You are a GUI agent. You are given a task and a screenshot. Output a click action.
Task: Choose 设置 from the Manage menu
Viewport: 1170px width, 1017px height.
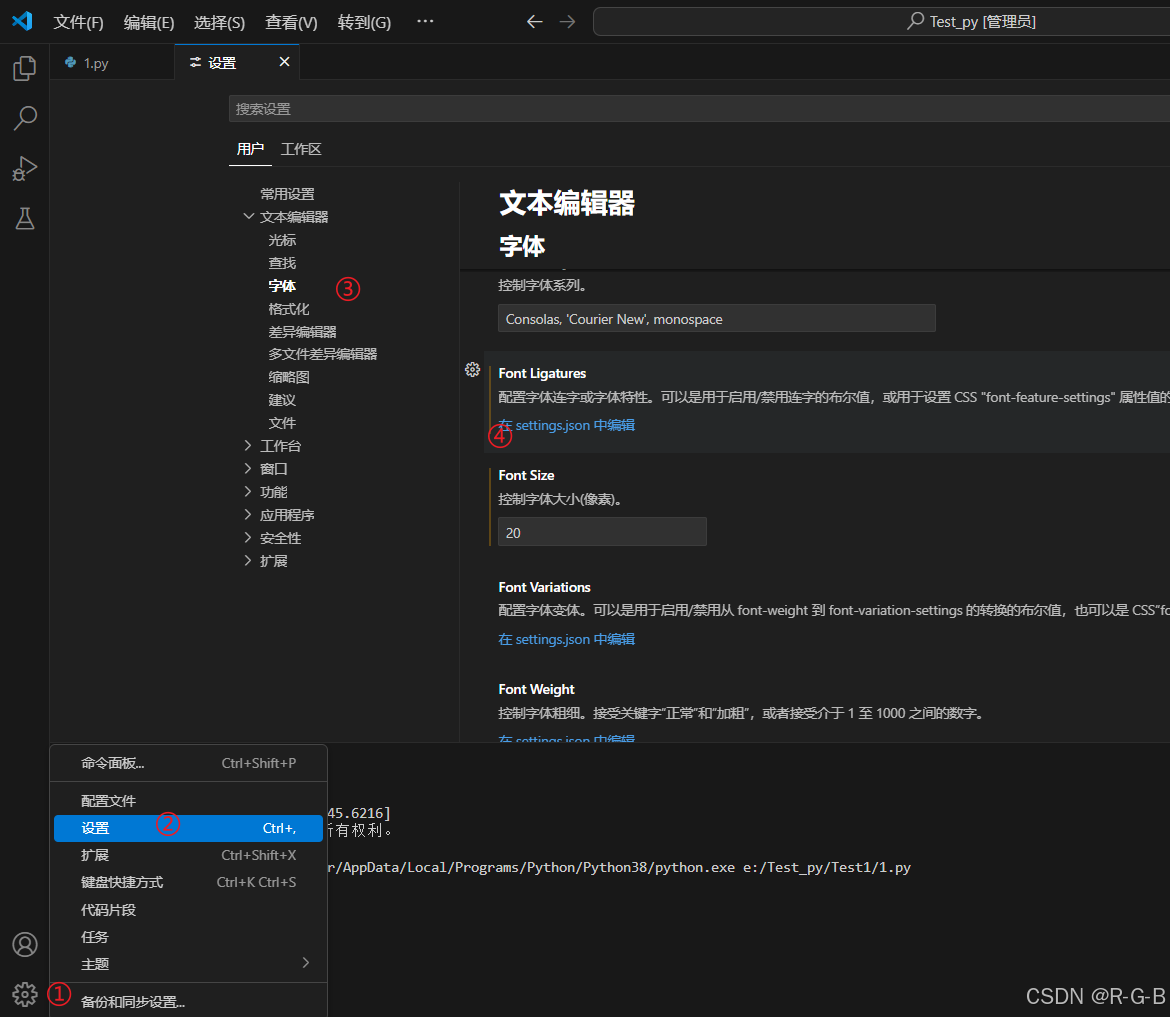188,828
